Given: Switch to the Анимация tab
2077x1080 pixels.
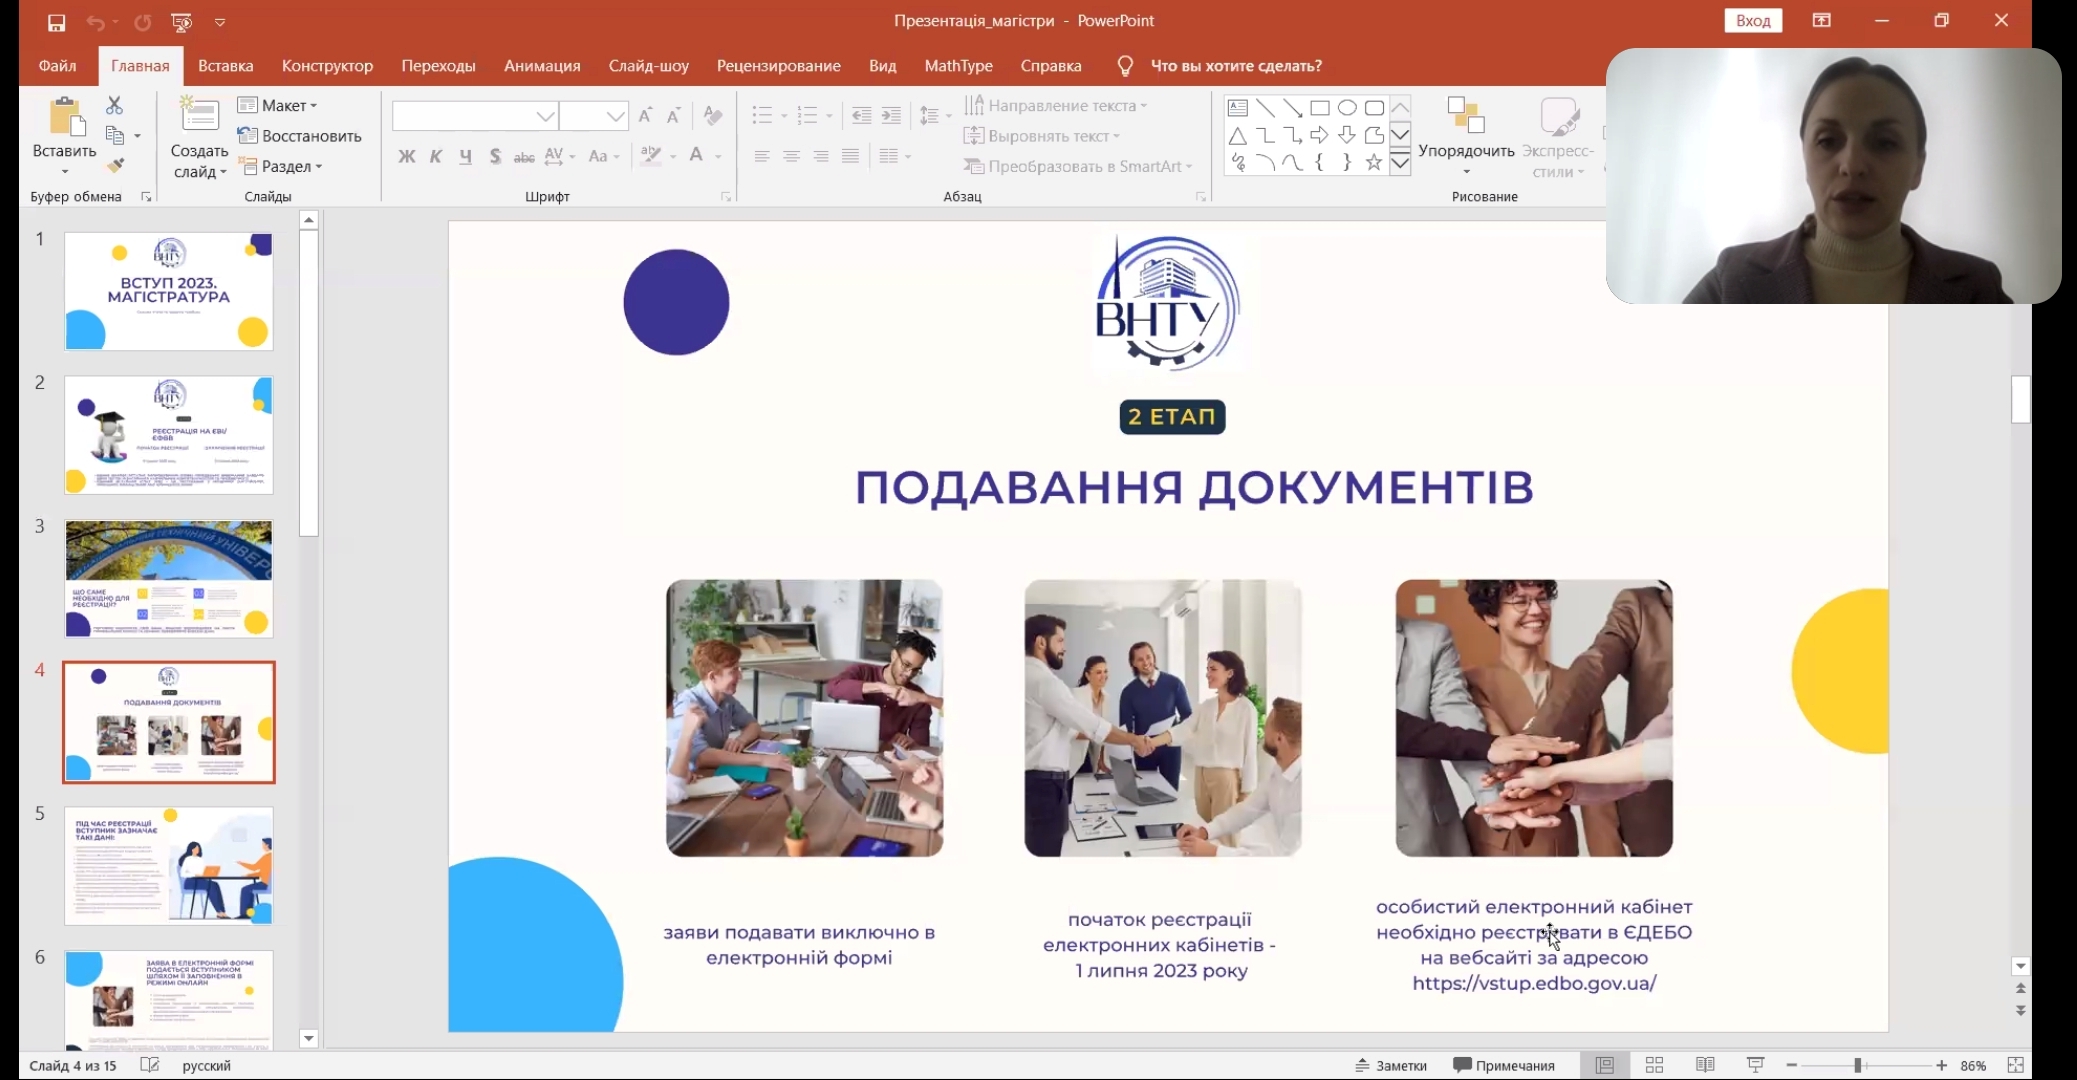Looking at the screenshot, I should click(542, 65).
